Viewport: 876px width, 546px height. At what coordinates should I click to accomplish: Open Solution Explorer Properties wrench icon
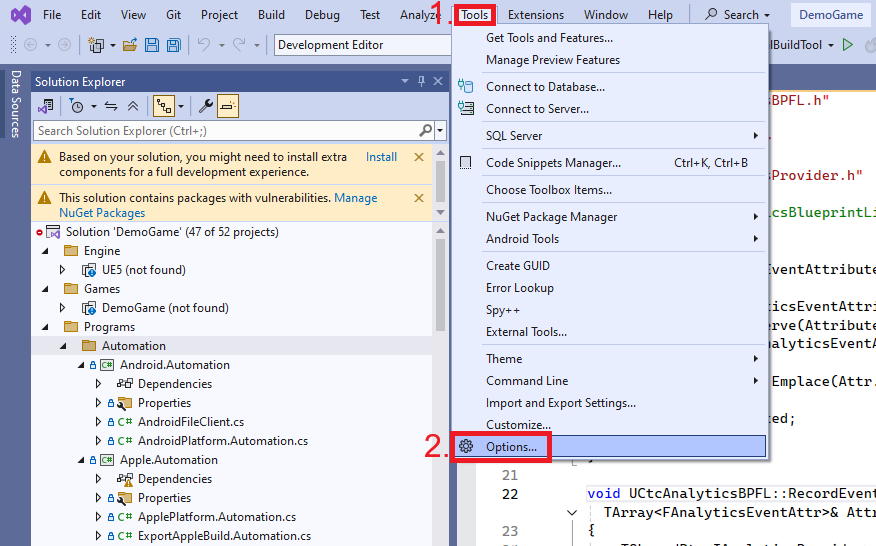coord(206,106)
